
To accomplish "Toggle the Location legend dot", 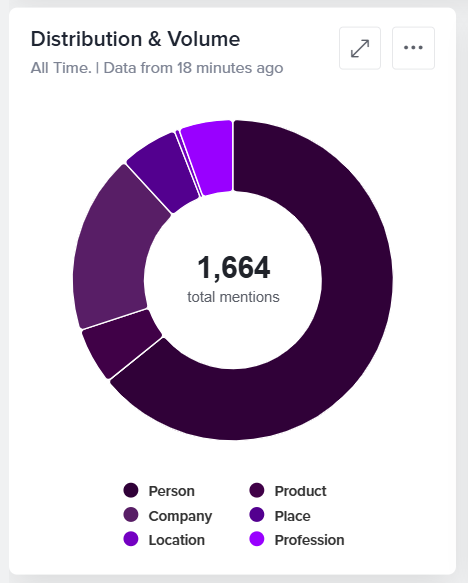I will click(131, 539).
